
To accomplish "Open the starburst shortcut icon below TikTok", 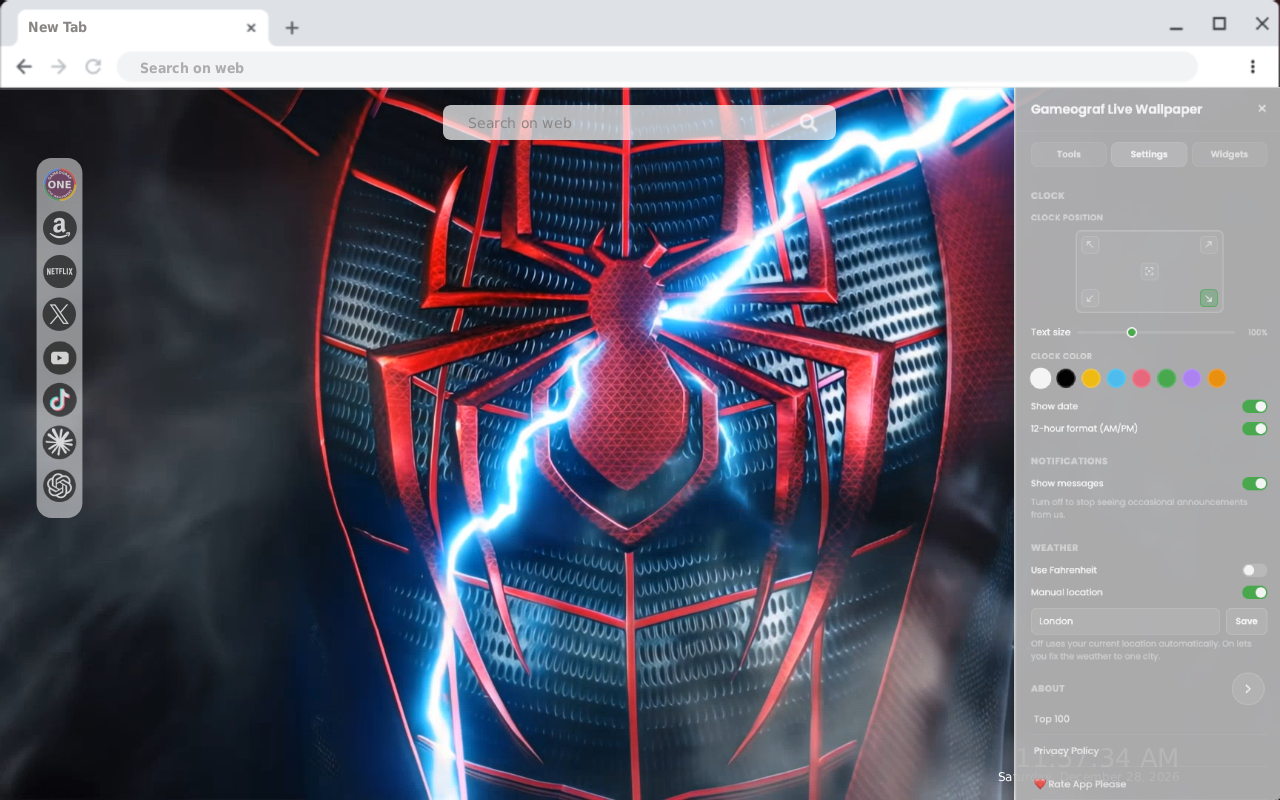I will 60,442.
